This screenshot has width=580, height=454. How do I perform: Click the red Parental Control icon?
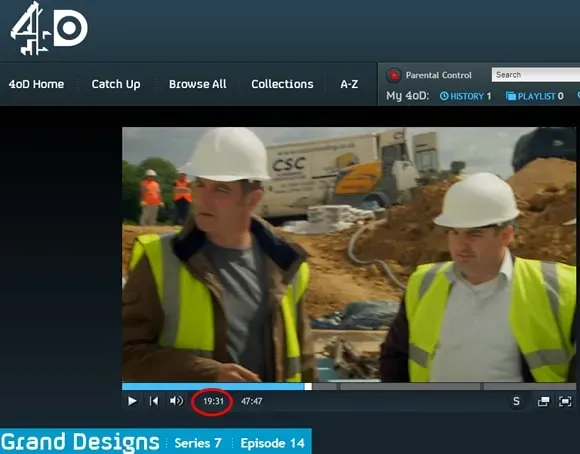393,75
